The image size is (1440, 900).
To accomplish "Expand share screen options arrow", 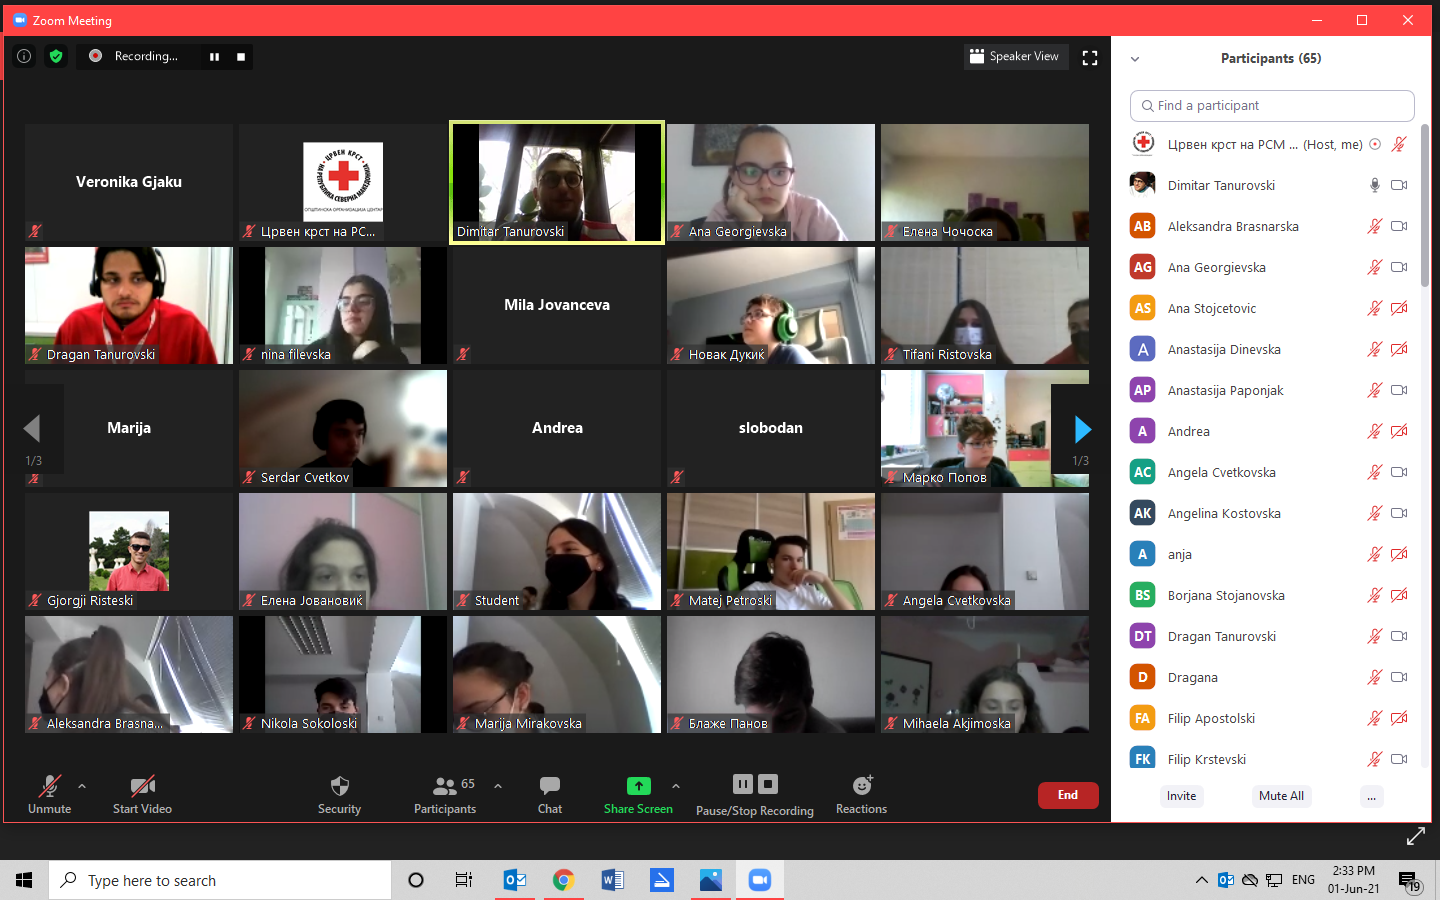I will pyautogui.click(x=676, y=786).
